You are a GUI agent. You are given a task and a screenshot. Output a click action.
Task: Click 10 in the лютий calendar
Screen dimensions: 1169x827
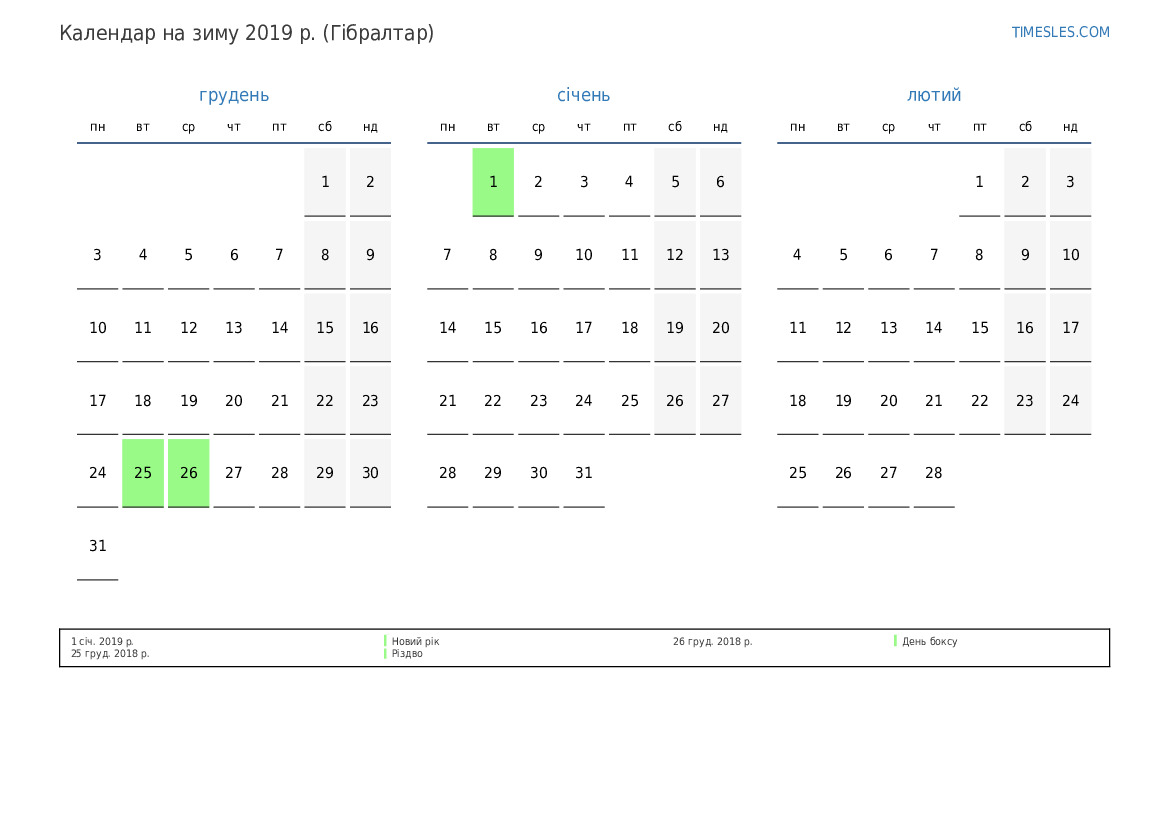pyautogui.click(x=1071, y=255)
